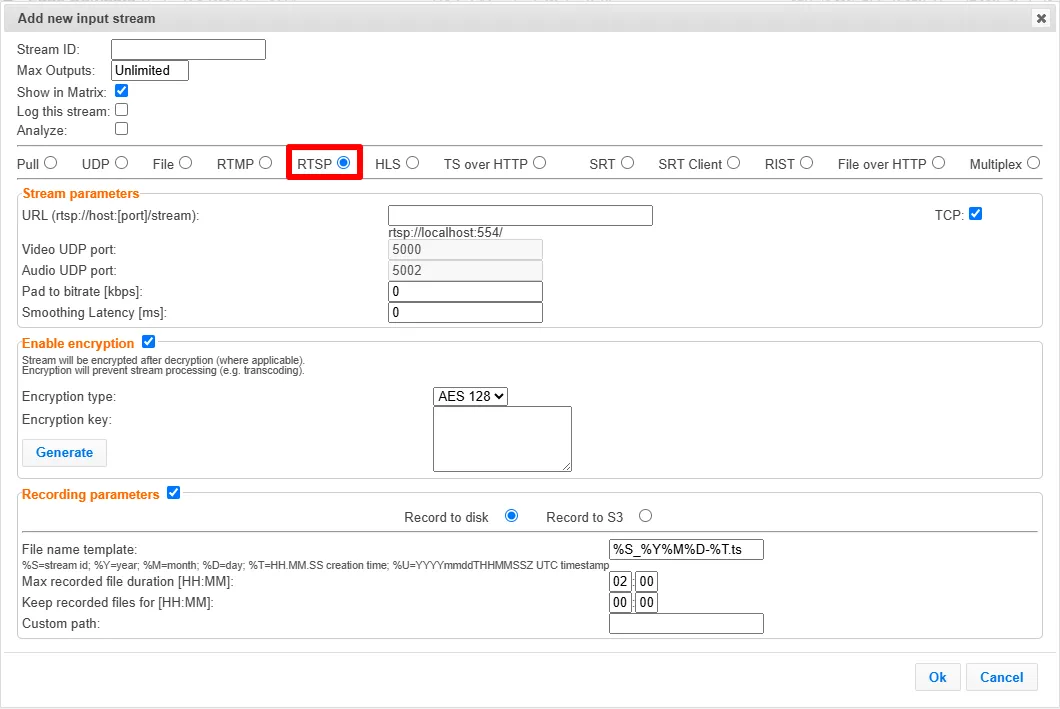Image resolution: width=1060 pixels, height=709 pixels.
Task: Click the max recorded duration minutes field
Action: pyautogui.click(x=646, y=581)
